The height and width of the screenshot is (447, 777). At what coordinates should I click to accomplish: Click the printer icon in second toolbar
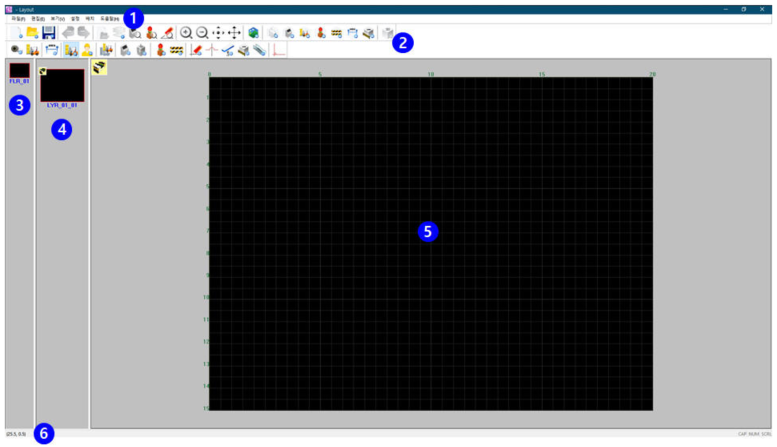[x=51, y=50]
